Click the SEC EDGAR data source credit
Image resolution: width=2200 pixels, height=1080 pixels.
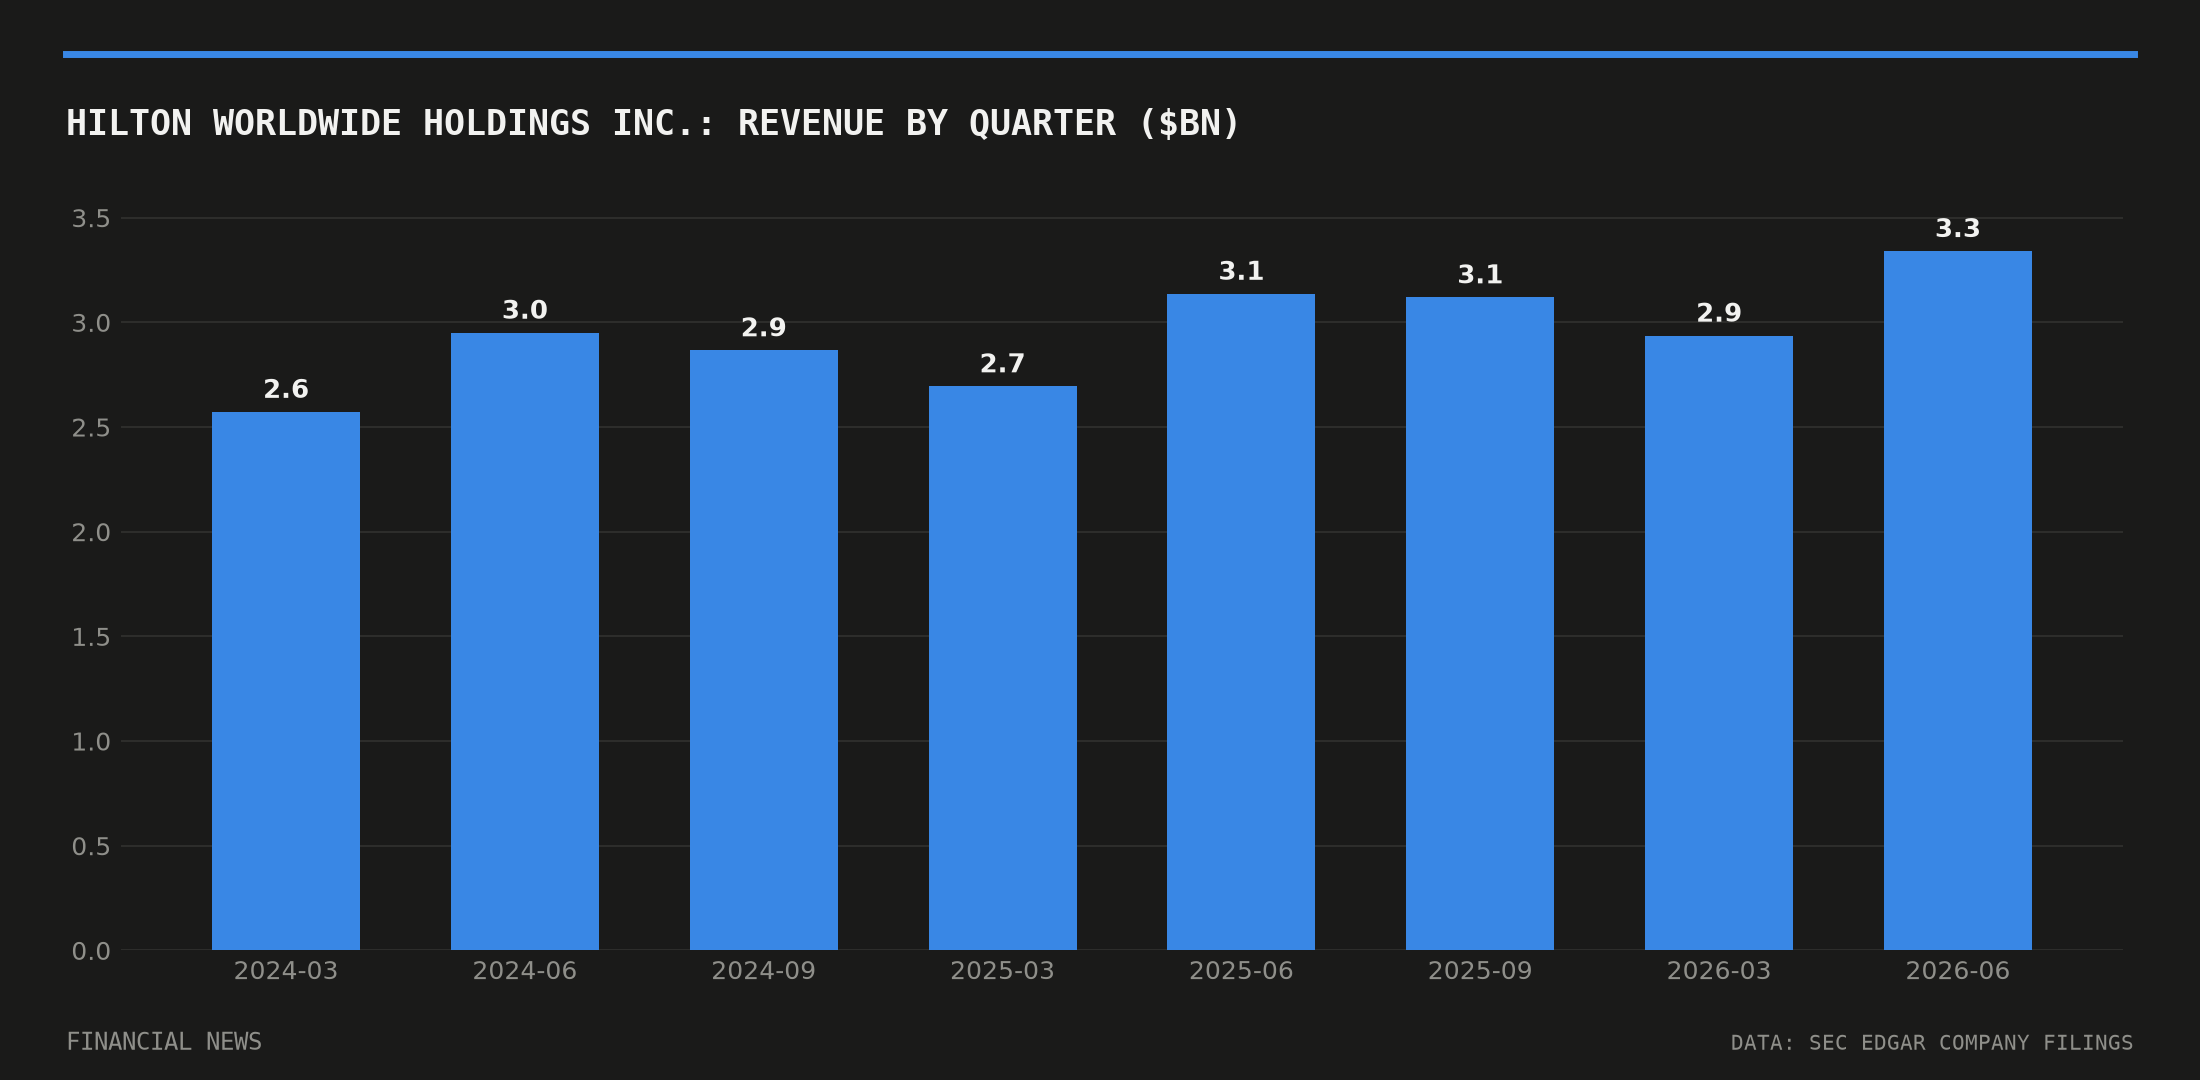[1932, 1043]
